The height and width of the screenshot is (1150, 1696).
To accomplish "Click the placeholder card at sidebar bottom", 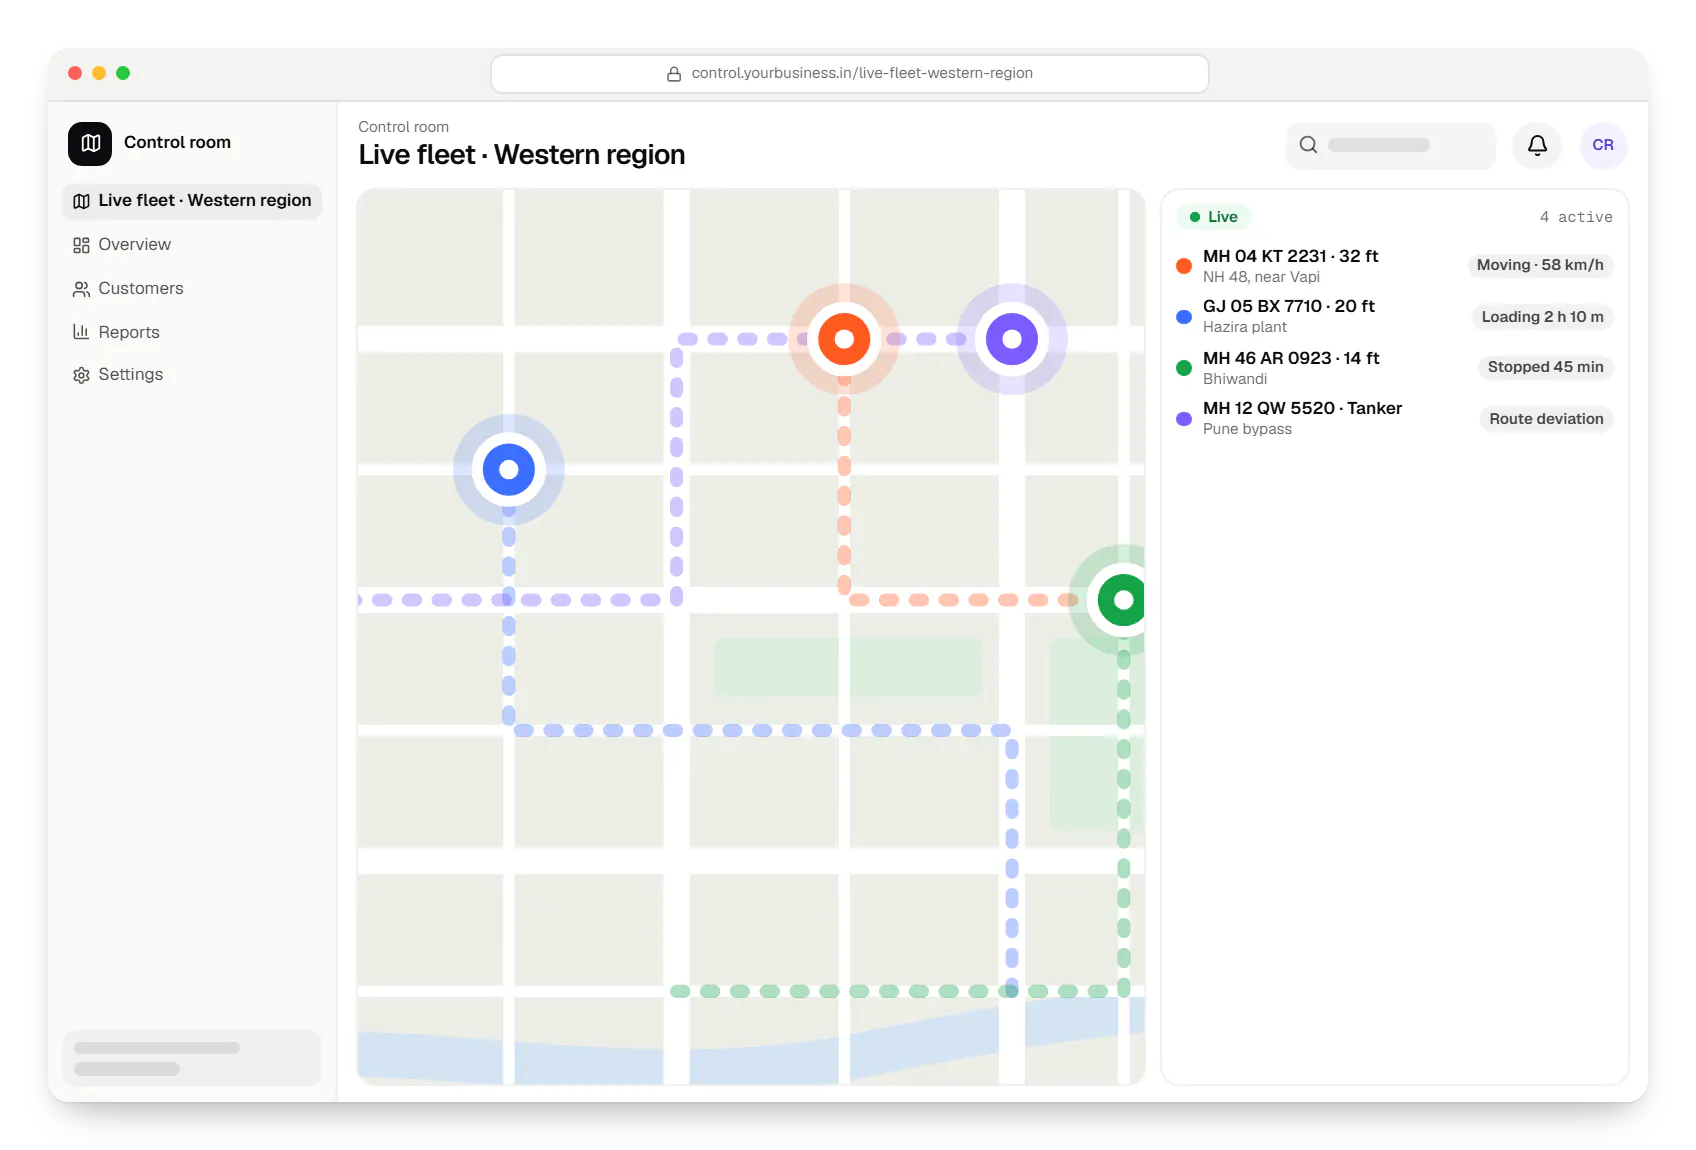I will tap(192, 1058).
